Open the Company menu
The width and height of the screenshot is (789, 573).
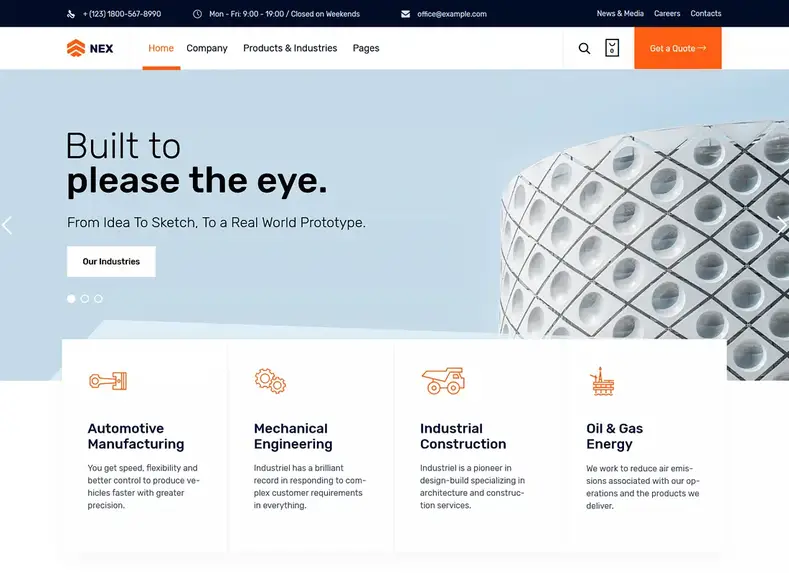tap(207, 48)
